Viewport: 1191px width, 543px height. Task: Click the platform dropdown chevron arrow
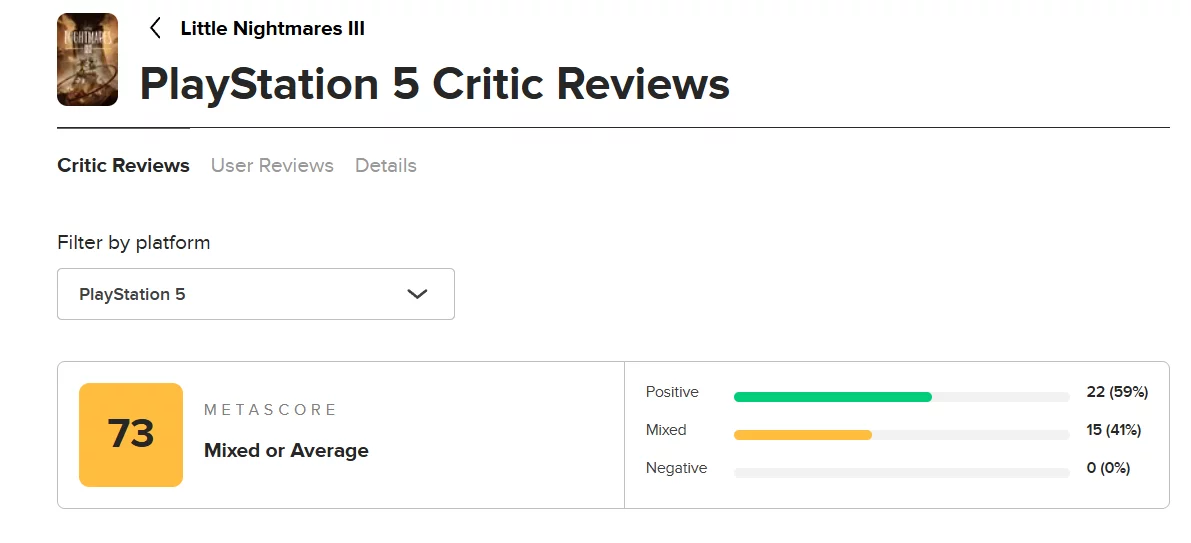[x=418, y=294]
